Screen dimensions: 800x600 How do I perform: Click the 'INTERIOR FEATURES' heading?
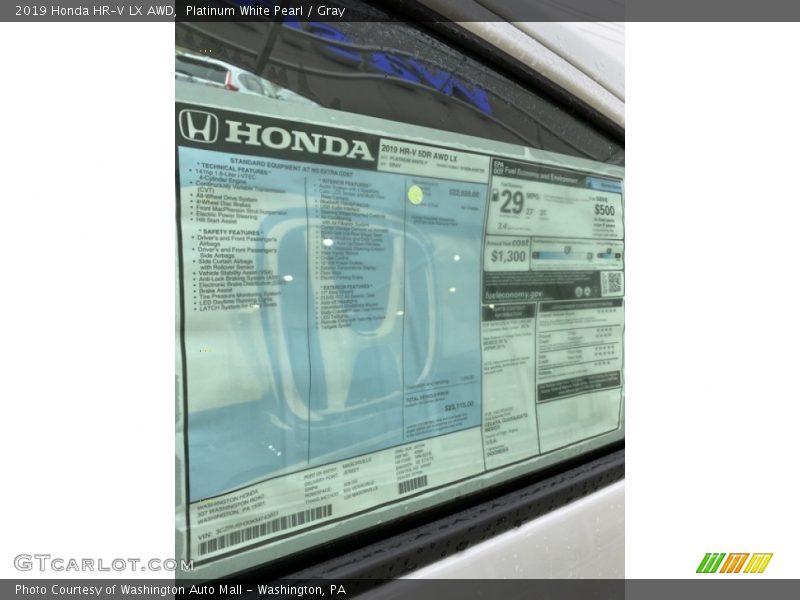pos(345,182)
